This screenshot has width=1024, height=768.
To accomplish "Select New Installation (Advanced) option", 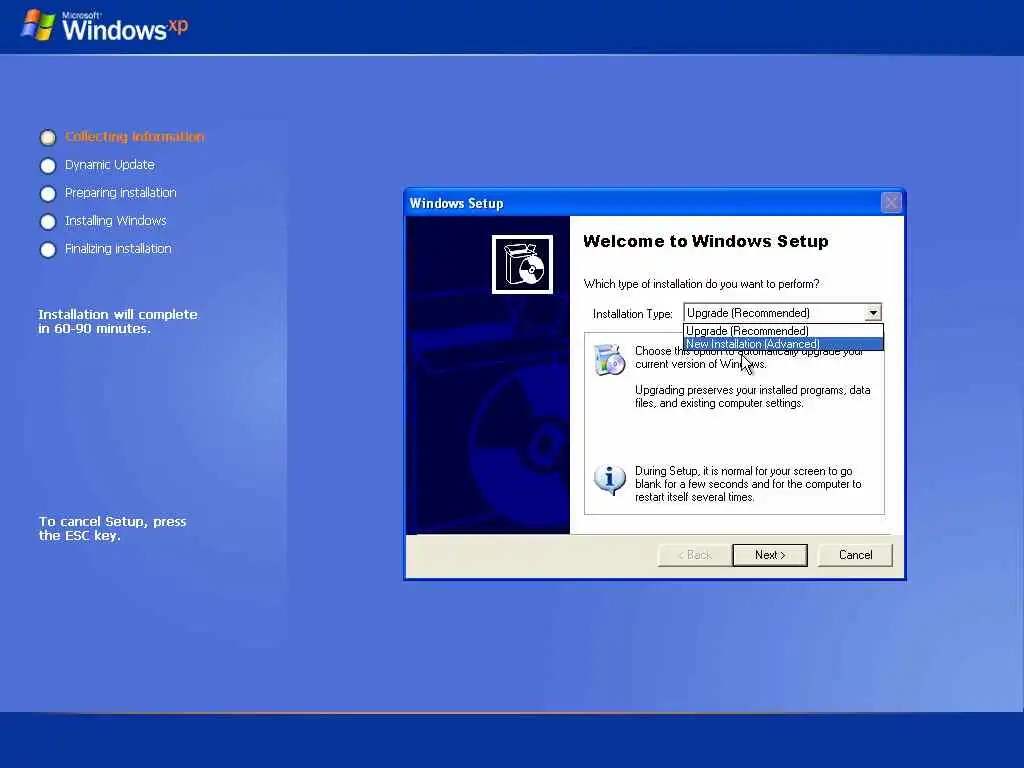I will [783, 344].
